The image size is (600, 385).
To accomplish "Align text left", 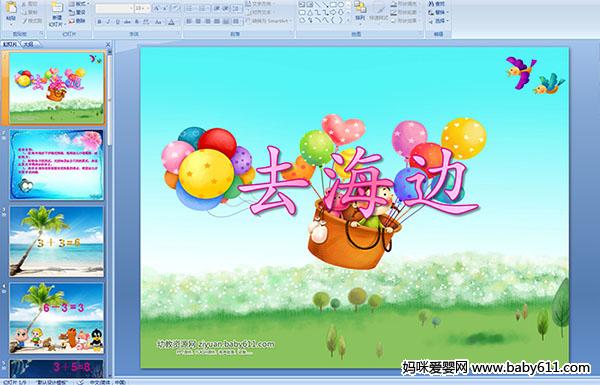I will (189, 21).
